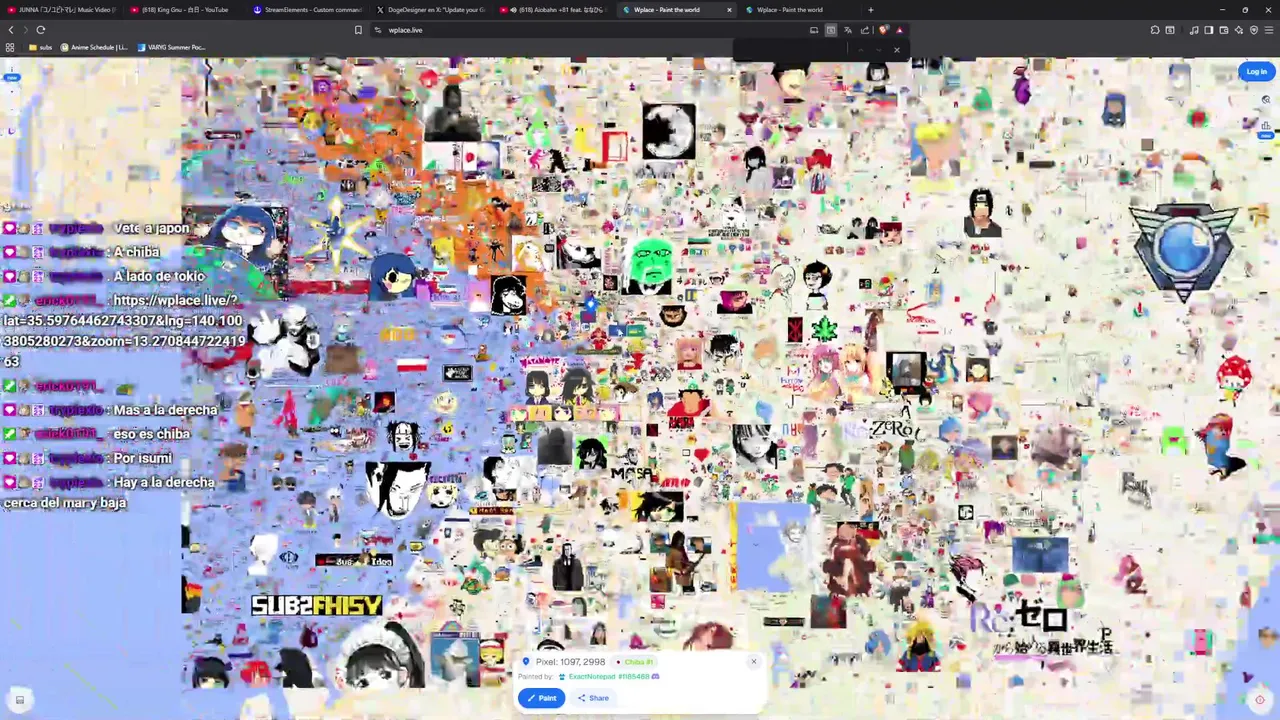Close the find-in-page bar
The width and height of the screenshot is (1280, 720).
(x=897, y=50)
